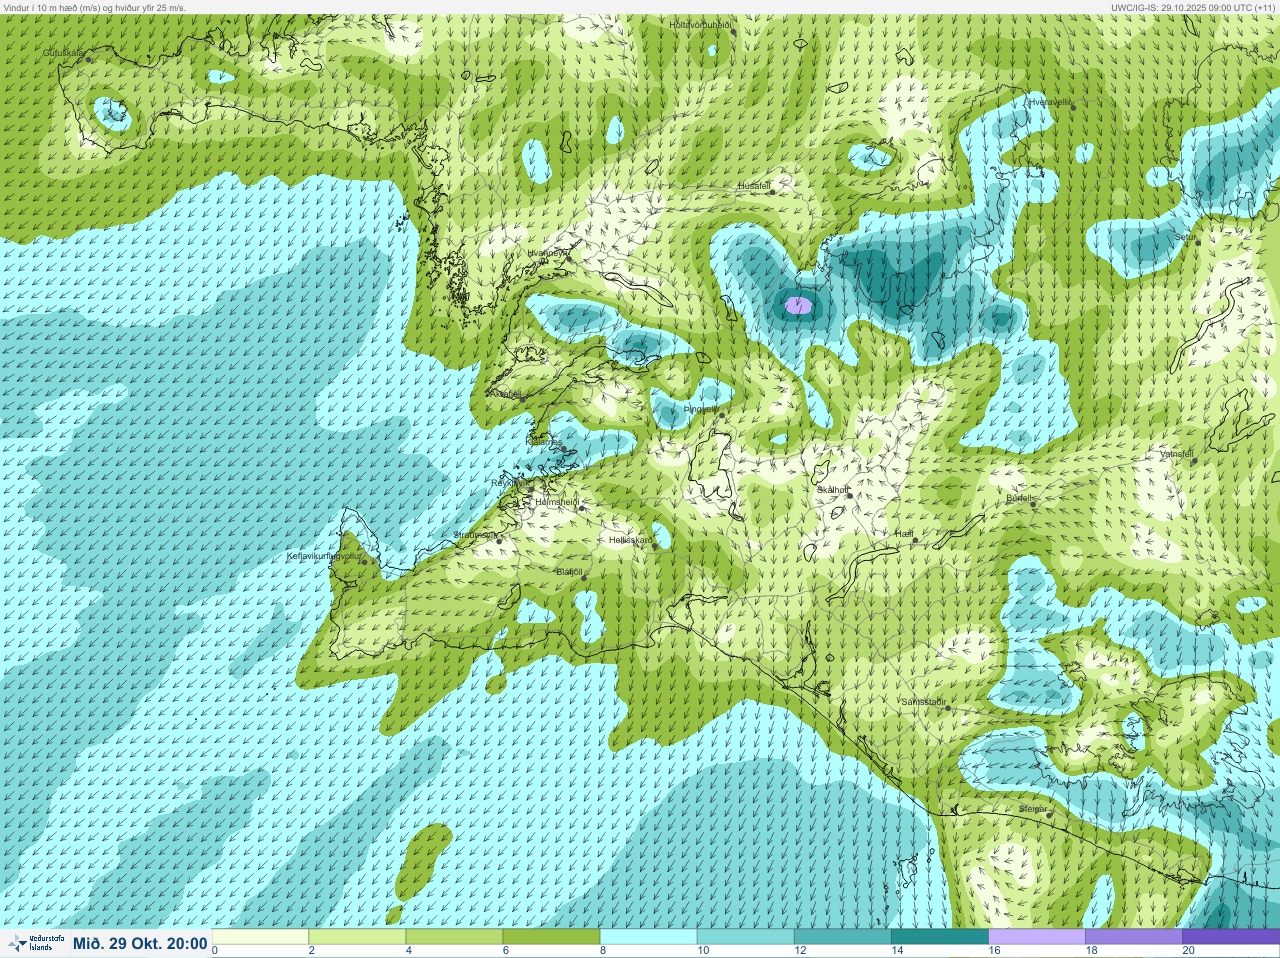Select the above-20 m/s dark violet legend swatch
The width and height of the screenshot is (1280, 958).
[x=1230, y=937]
